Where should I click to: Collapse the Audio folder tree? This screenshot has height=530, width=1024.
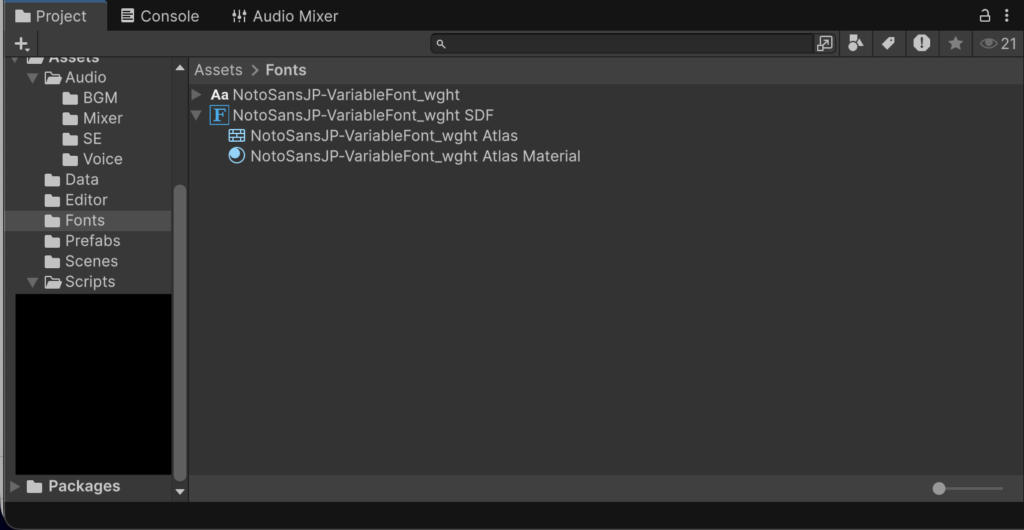pyautogui.click(x=33, y=78)
